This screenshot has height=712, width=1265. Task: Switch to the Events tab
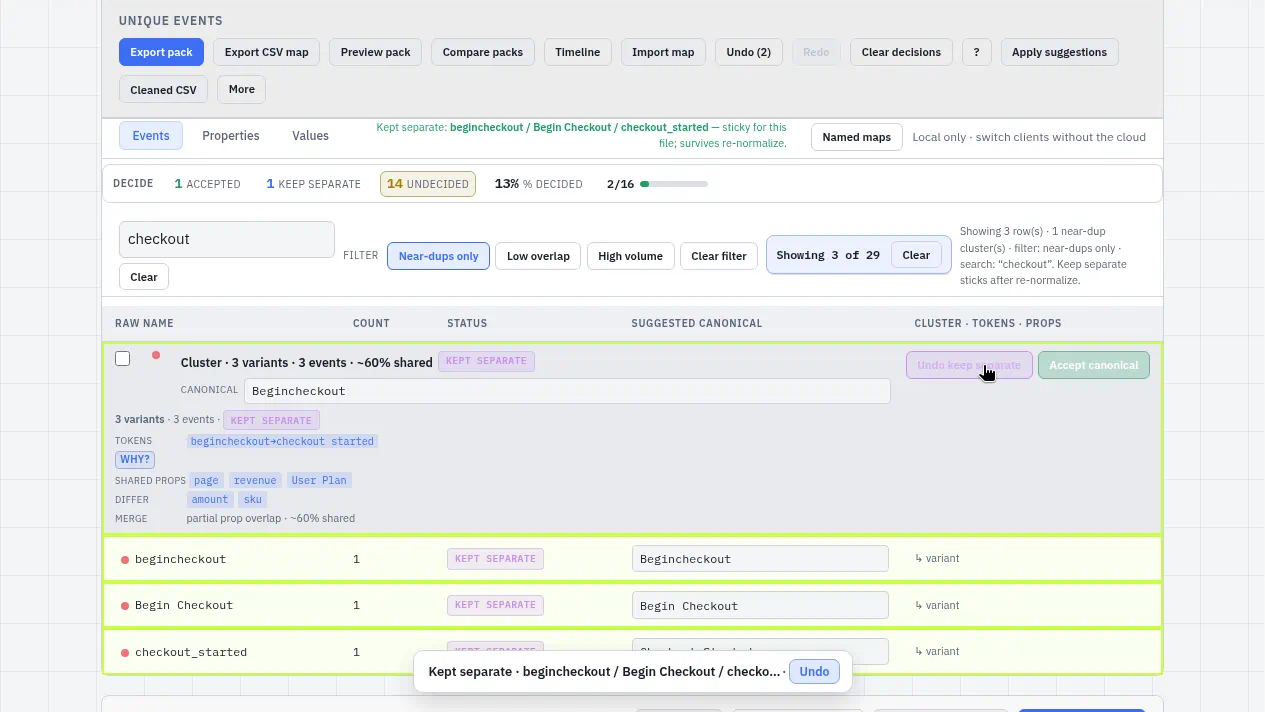pos(151,136)
